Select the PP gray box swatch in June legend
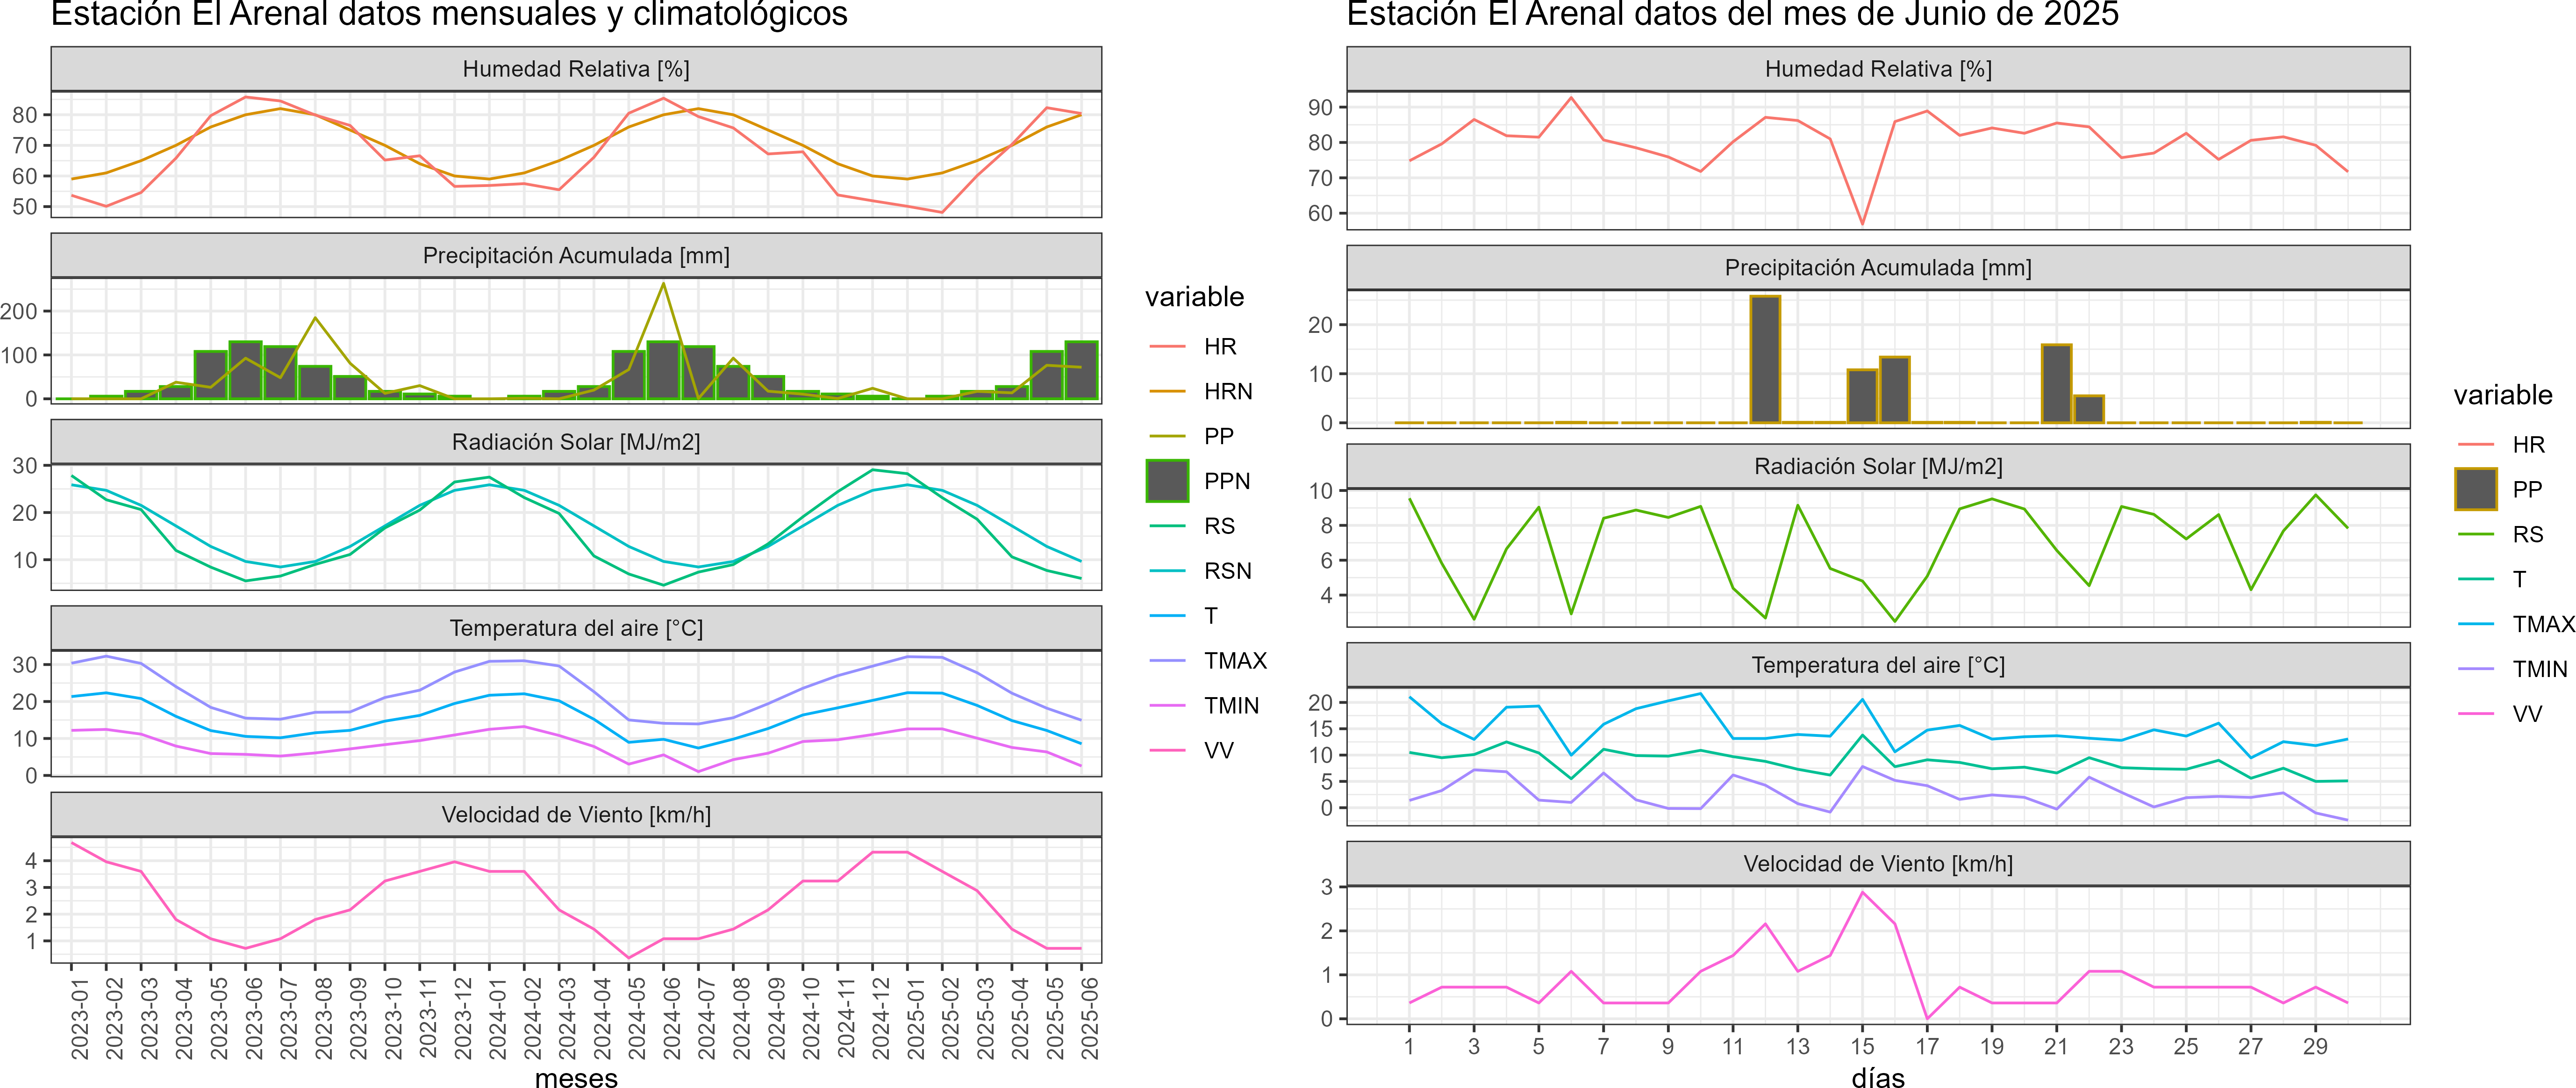 click(x=2476, y=489)
